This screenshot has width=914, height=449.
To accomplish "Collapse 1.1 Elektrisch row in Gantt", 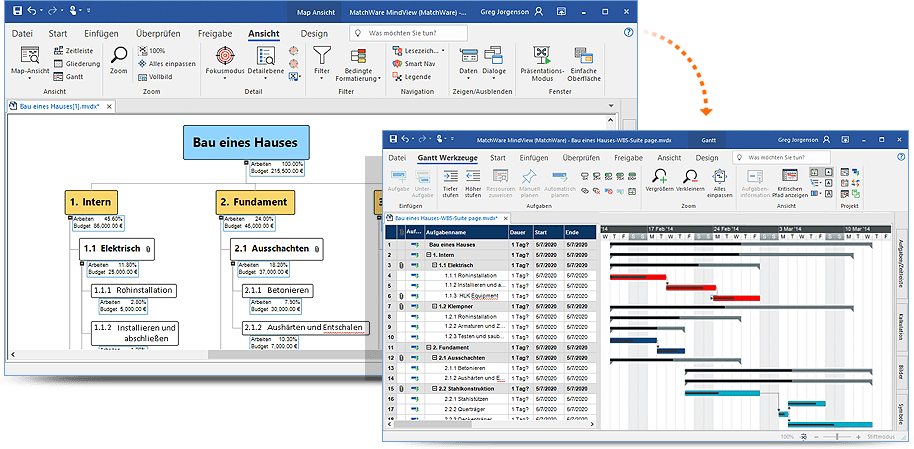I will (x=434, y=265).
